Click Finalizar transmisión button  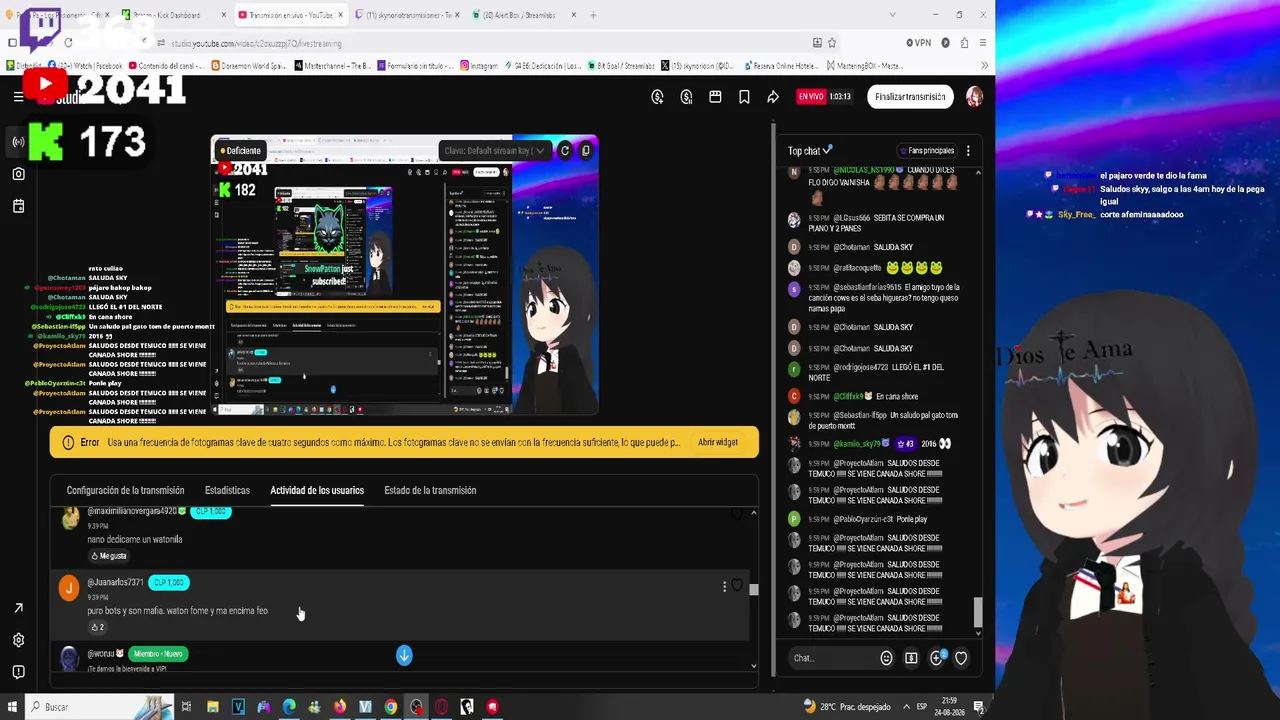point(910,97)
